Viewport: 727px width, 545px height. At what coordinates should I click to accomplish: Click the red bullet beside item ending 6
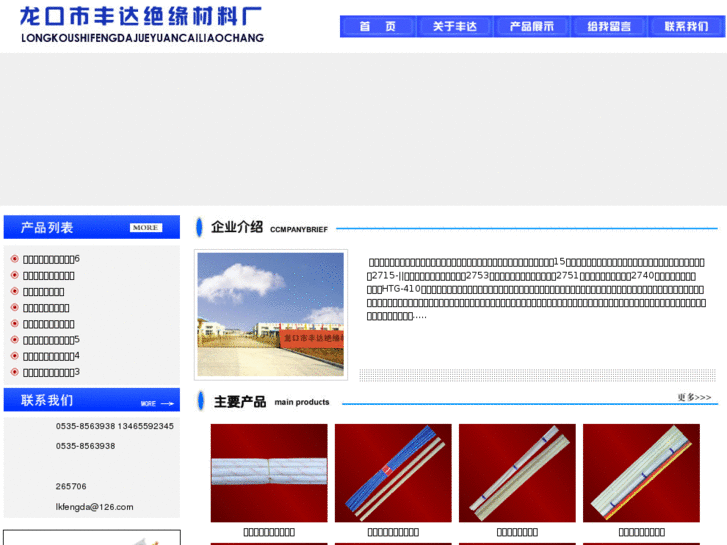click(15, 259)
